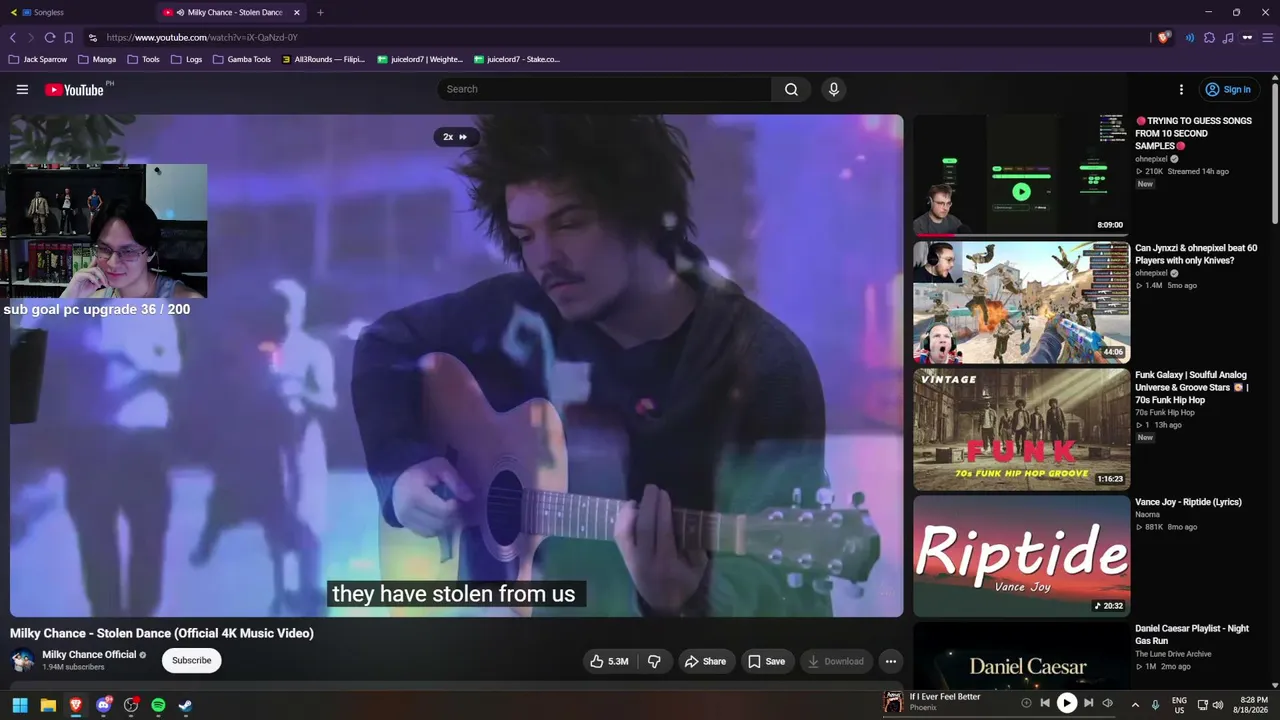Open Spotify from the taskbar
The height and width of the screenshot is (720, 1280).
158,705
